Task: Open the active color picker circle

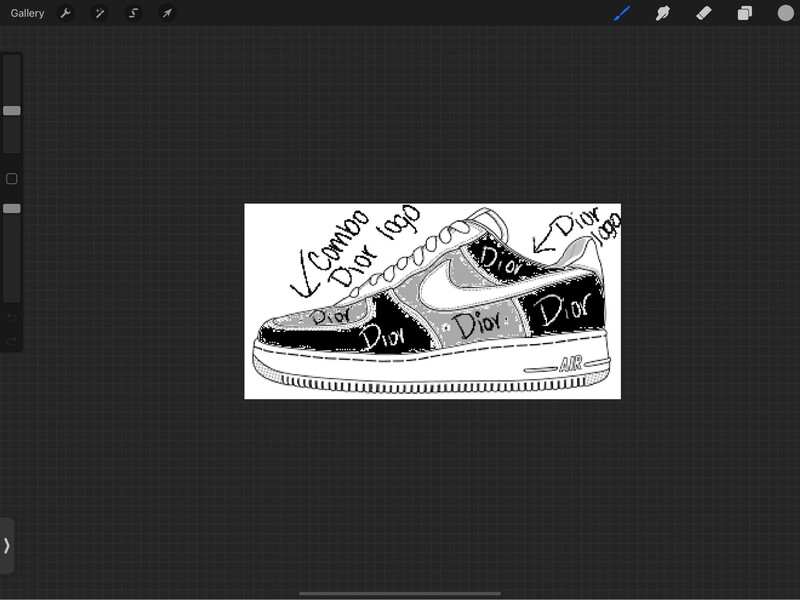Action: 785,13
